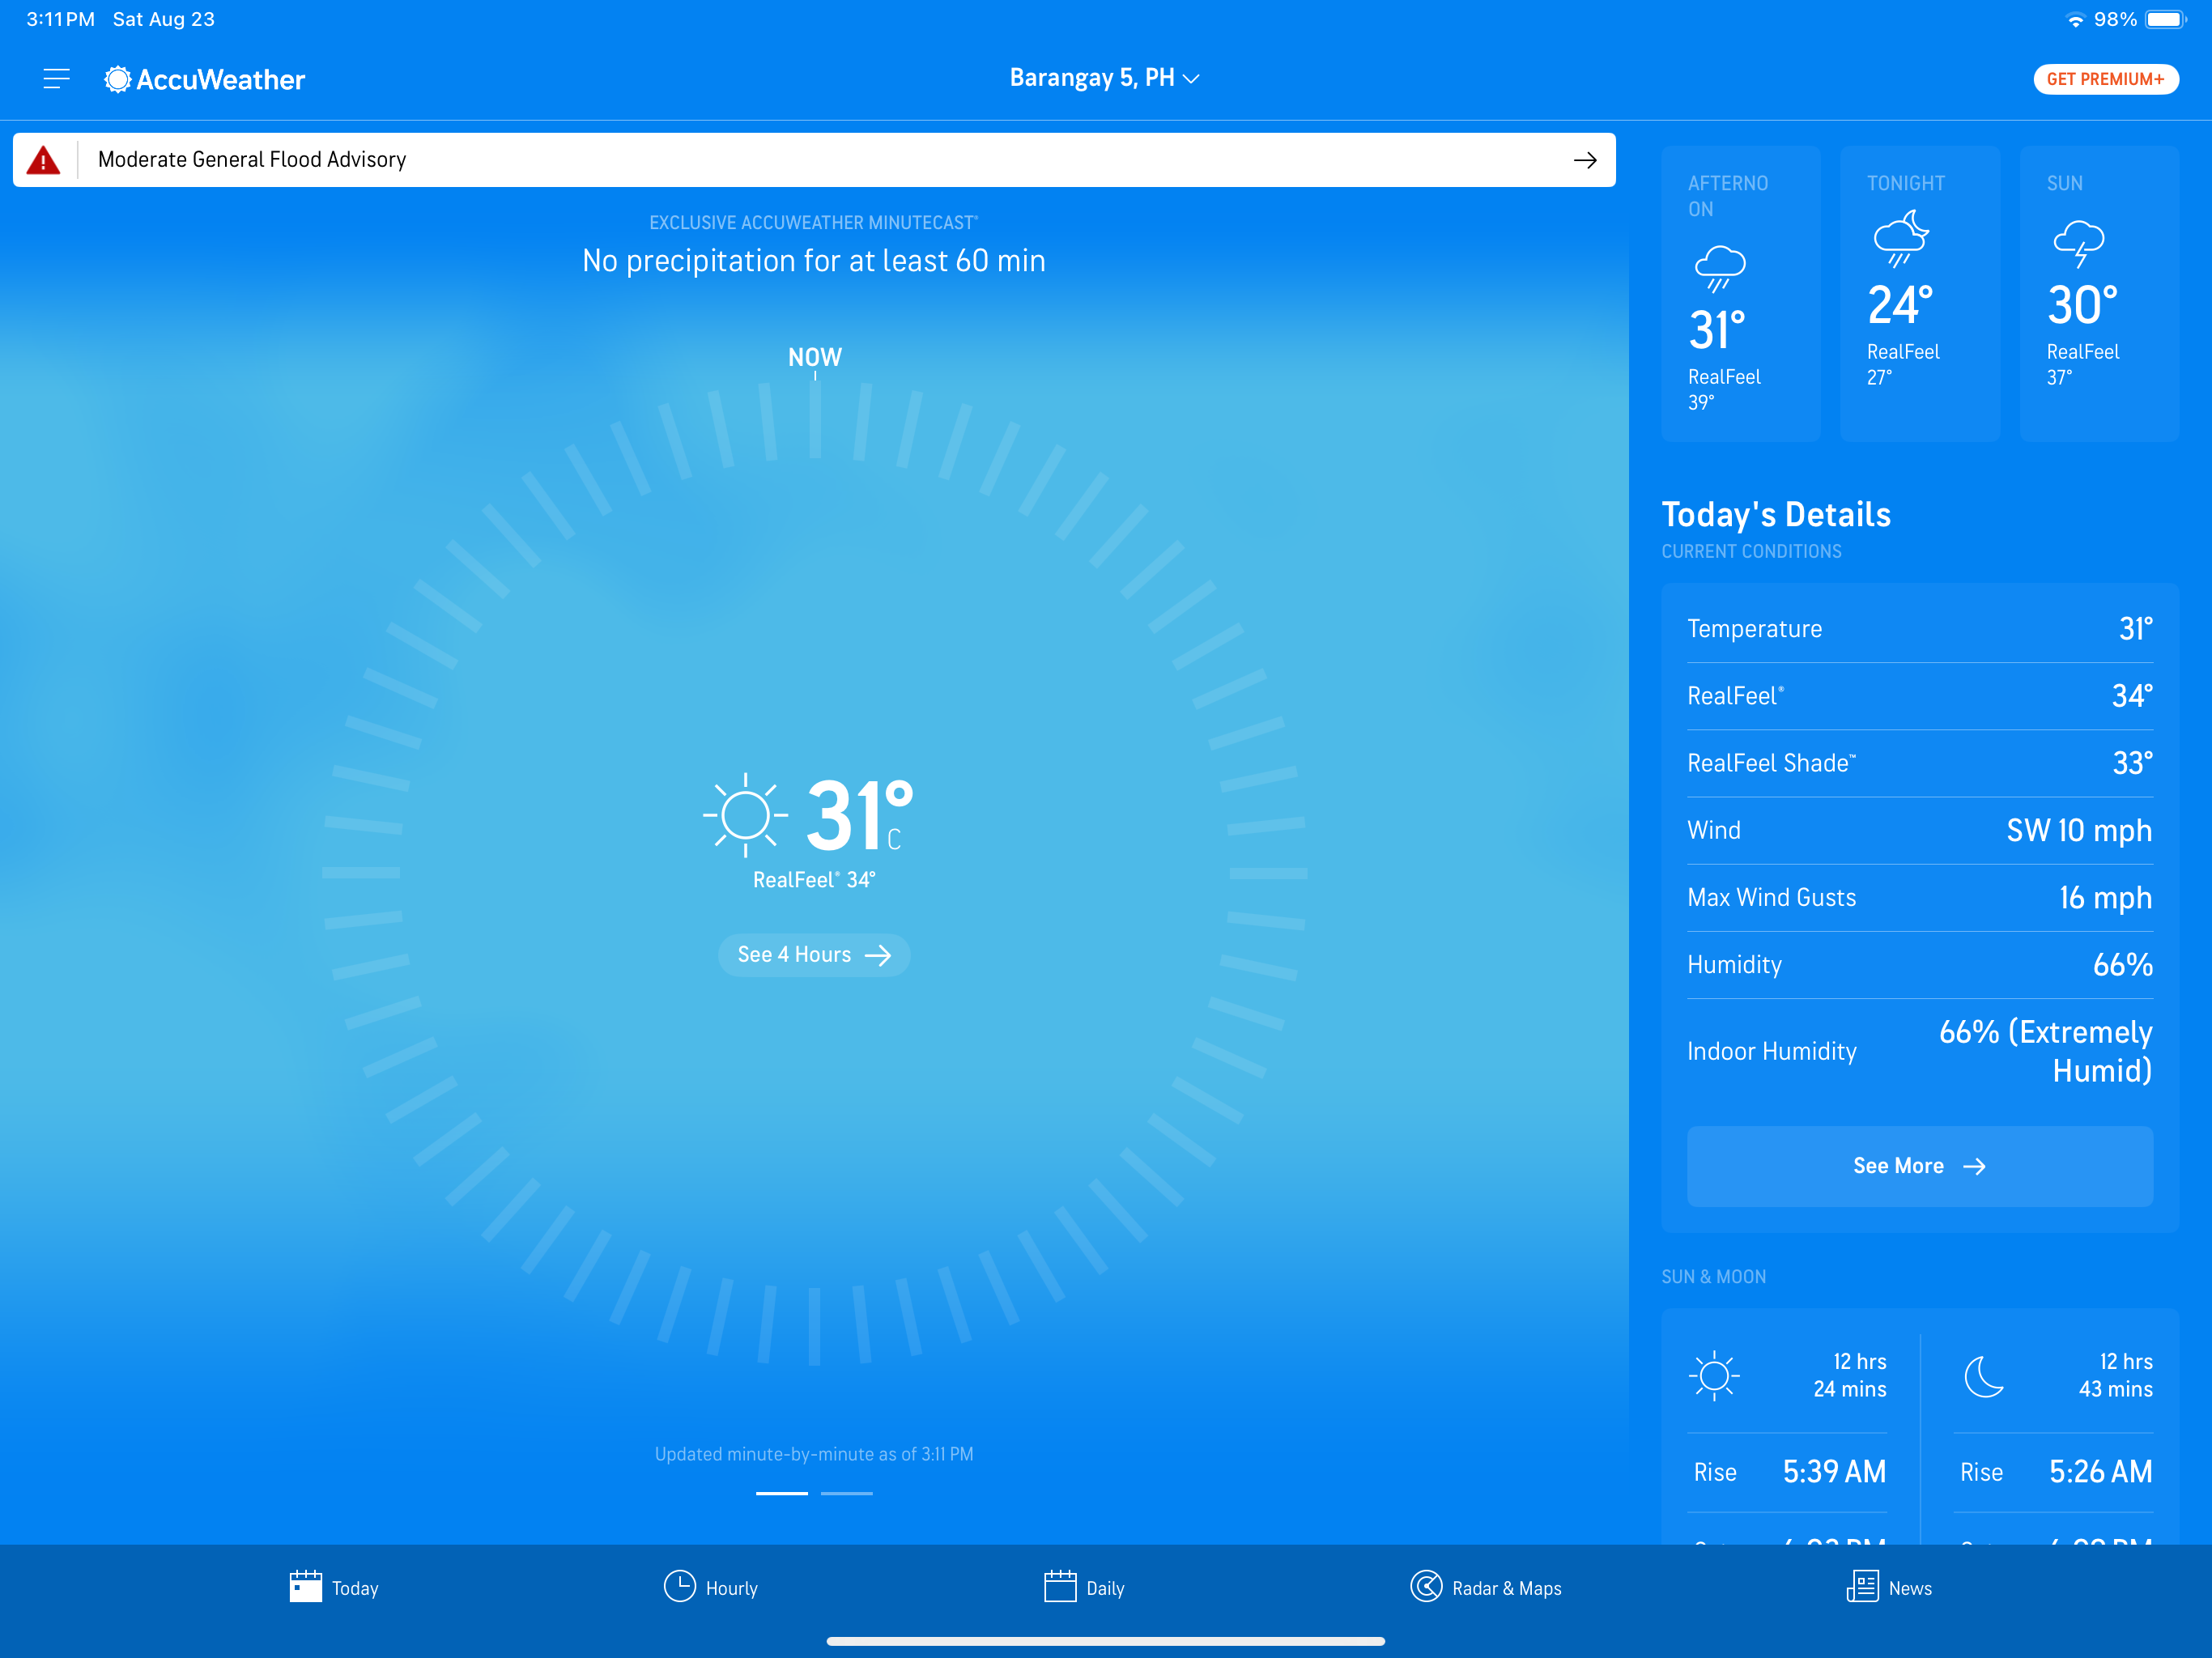Tap the RealFeel Shade 33° row
This screenshot has height=1658, width=2212.
coord(1920,763)
